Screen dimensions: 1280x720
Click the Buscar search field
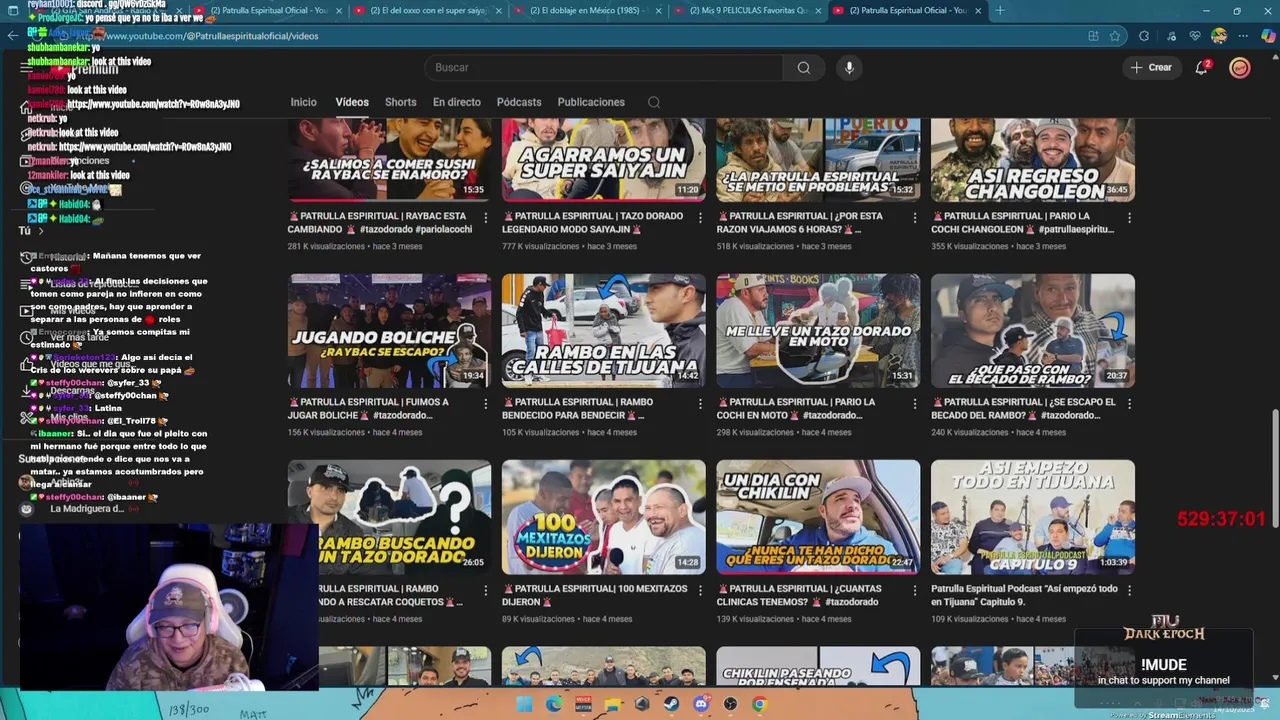[605, 68]
